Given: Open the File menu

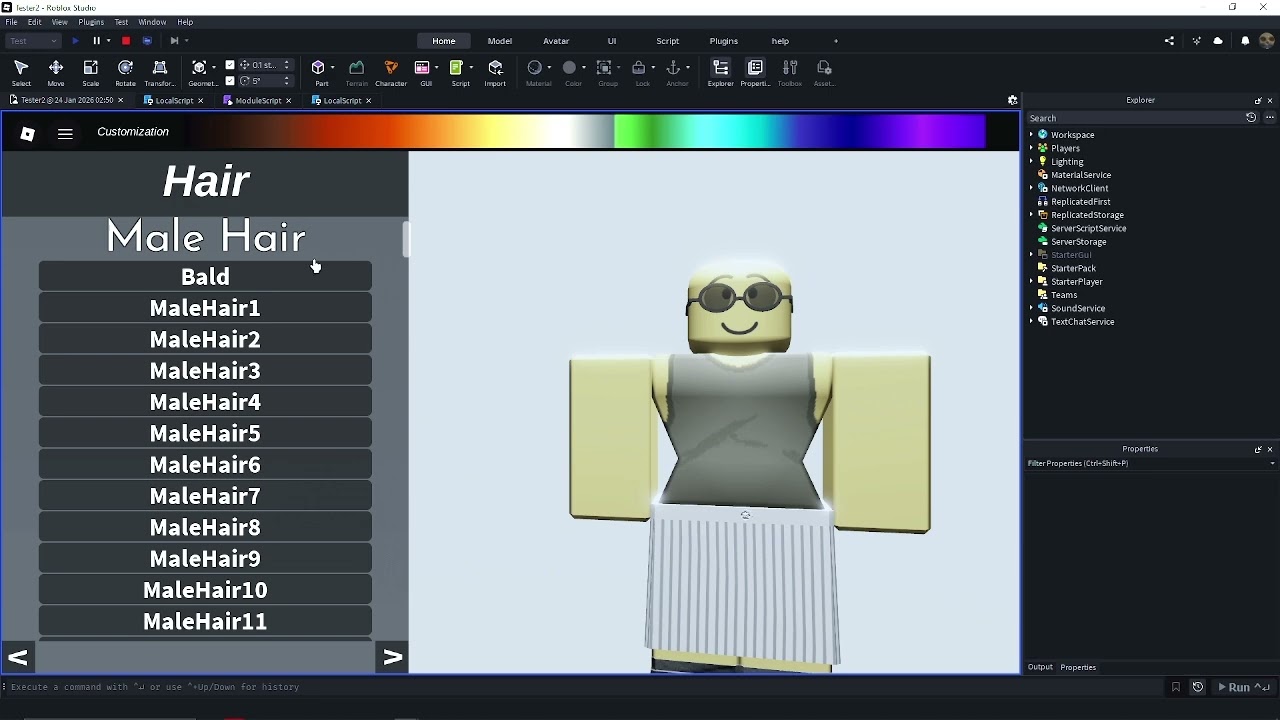Looking at the screenshot, I should tap(11, 22).
